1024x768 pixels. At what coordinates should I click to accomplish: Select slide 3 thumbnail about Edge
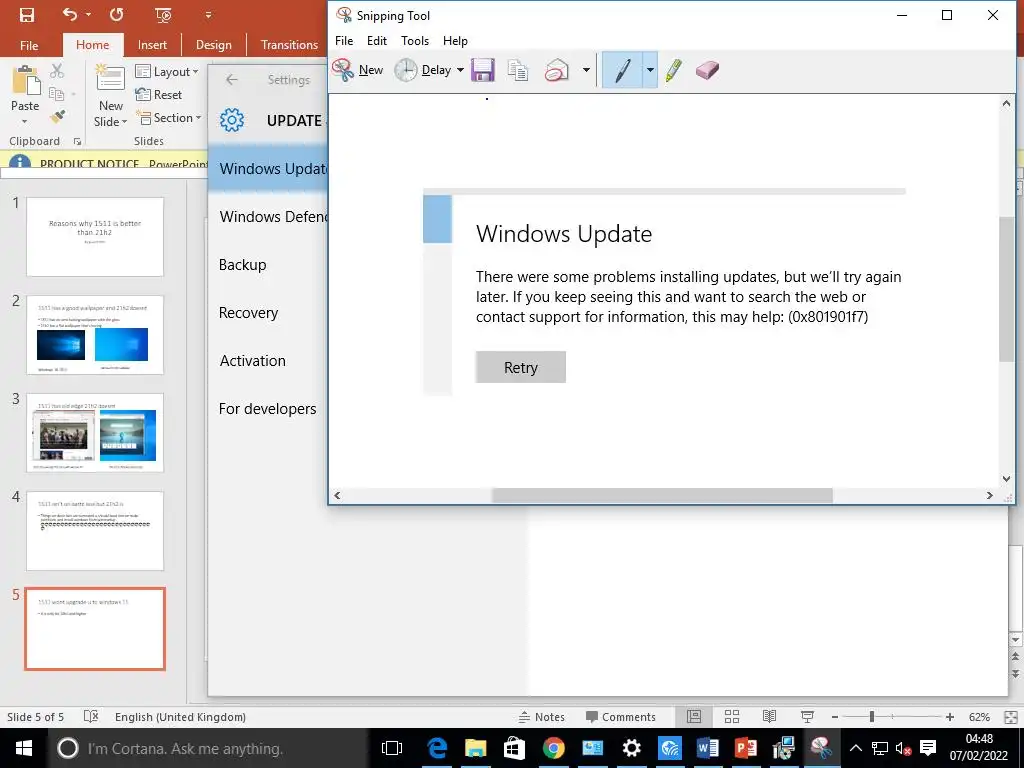coord(95,432)
